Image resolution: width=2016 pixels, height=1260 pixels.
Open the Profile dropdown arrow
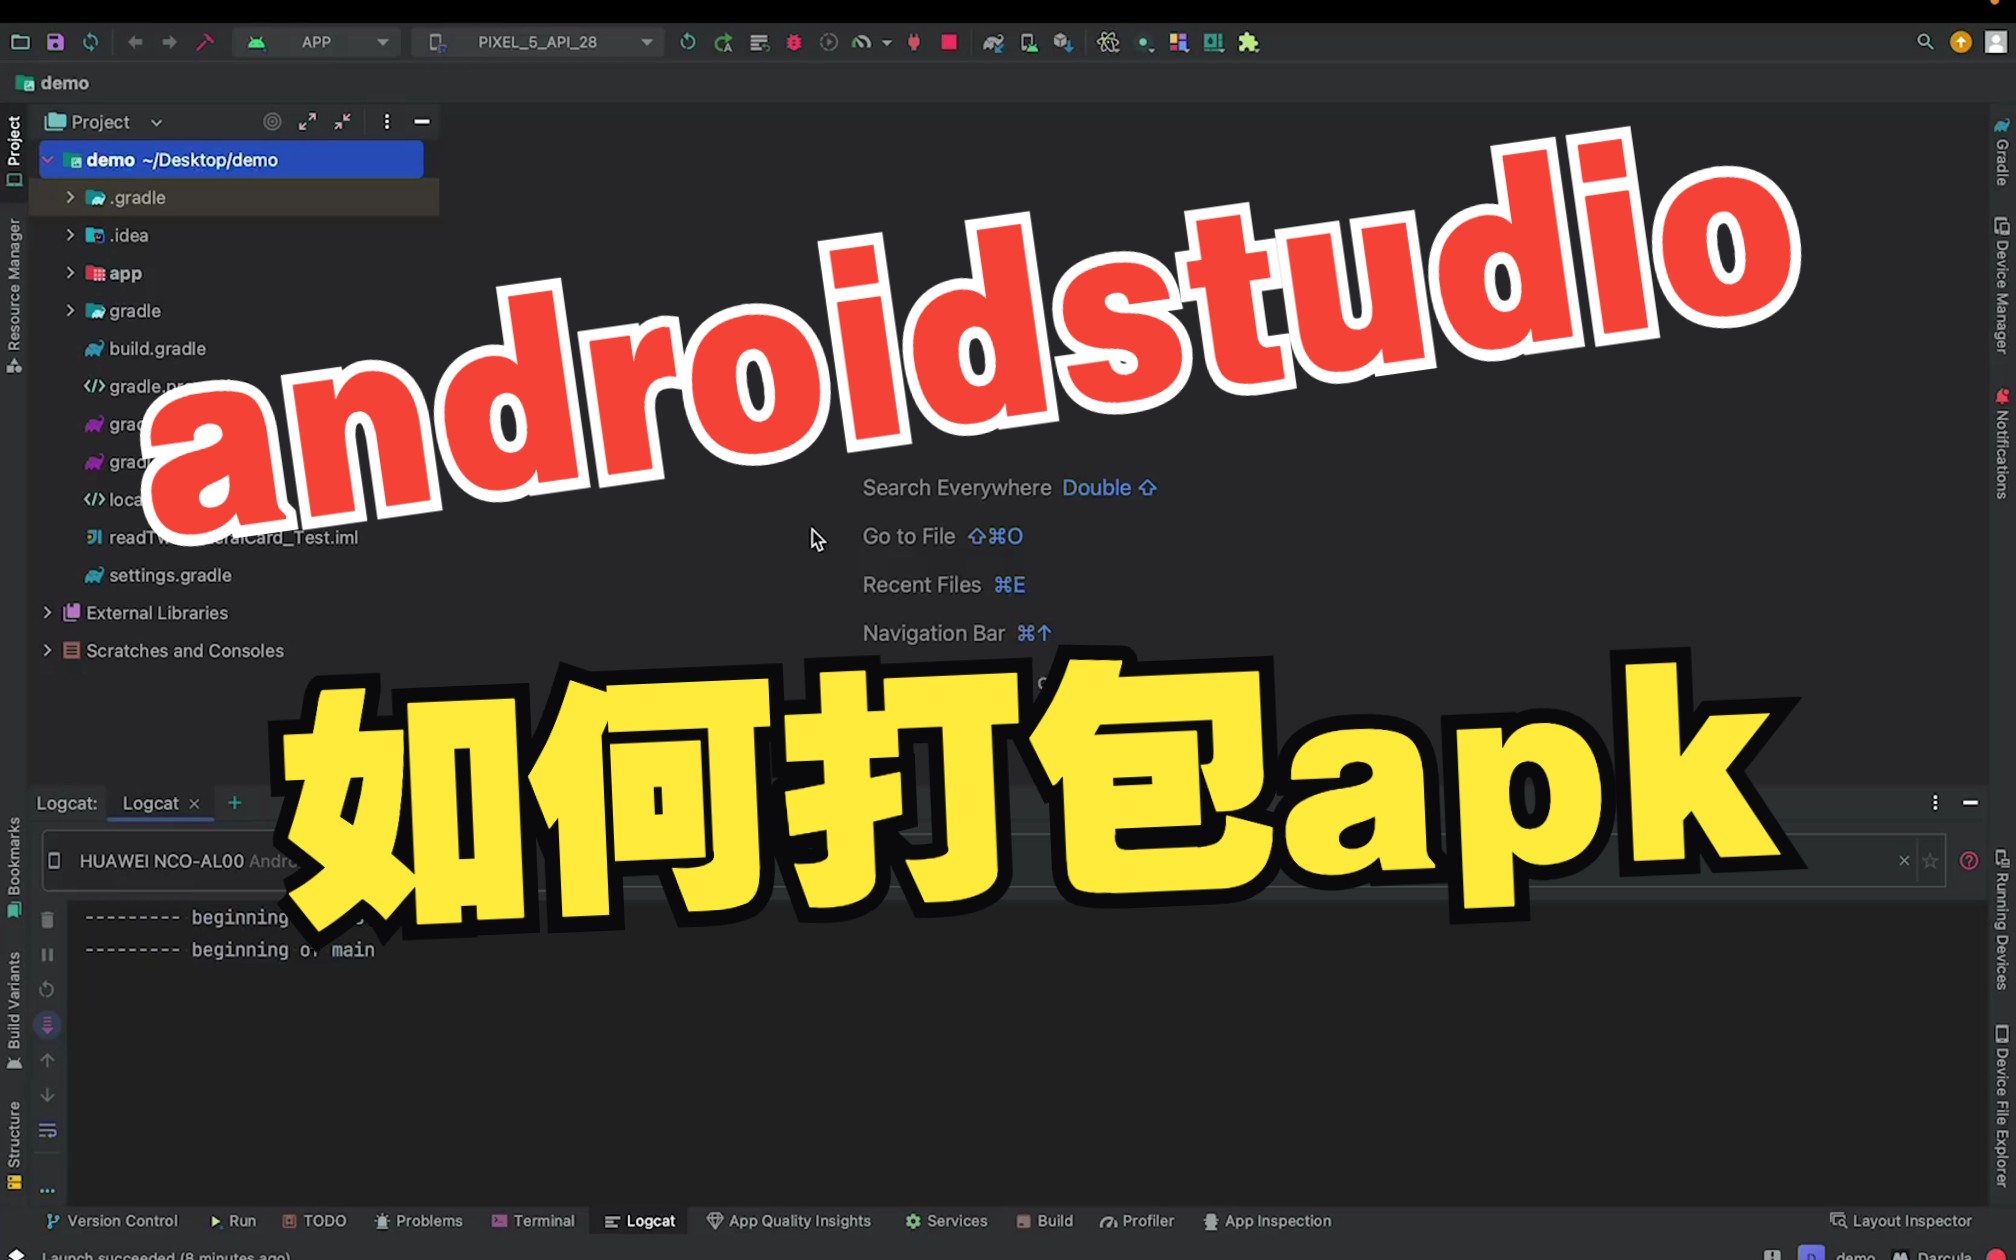click(x=886, y=43)
